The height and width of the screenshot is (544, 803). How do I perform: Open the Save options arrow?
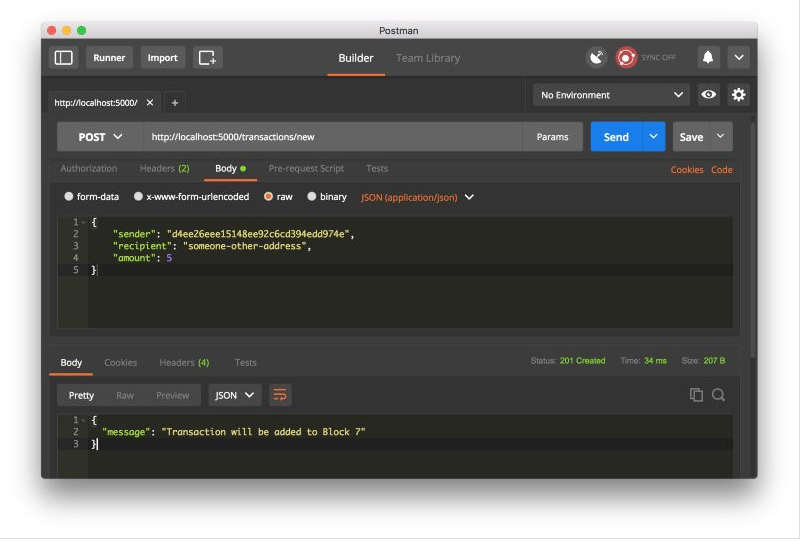point(721,137)
